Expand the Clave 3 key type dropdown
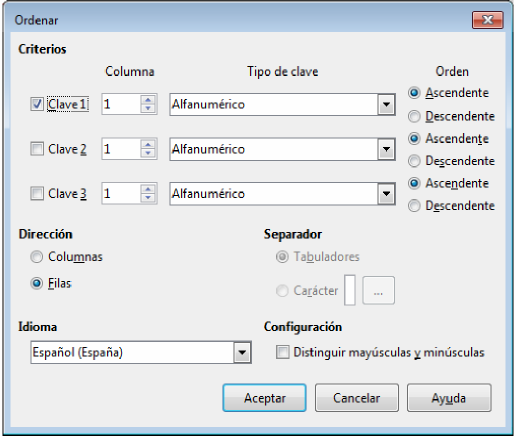Viewport: 516px width, 436px height. (x=386, y=194)
